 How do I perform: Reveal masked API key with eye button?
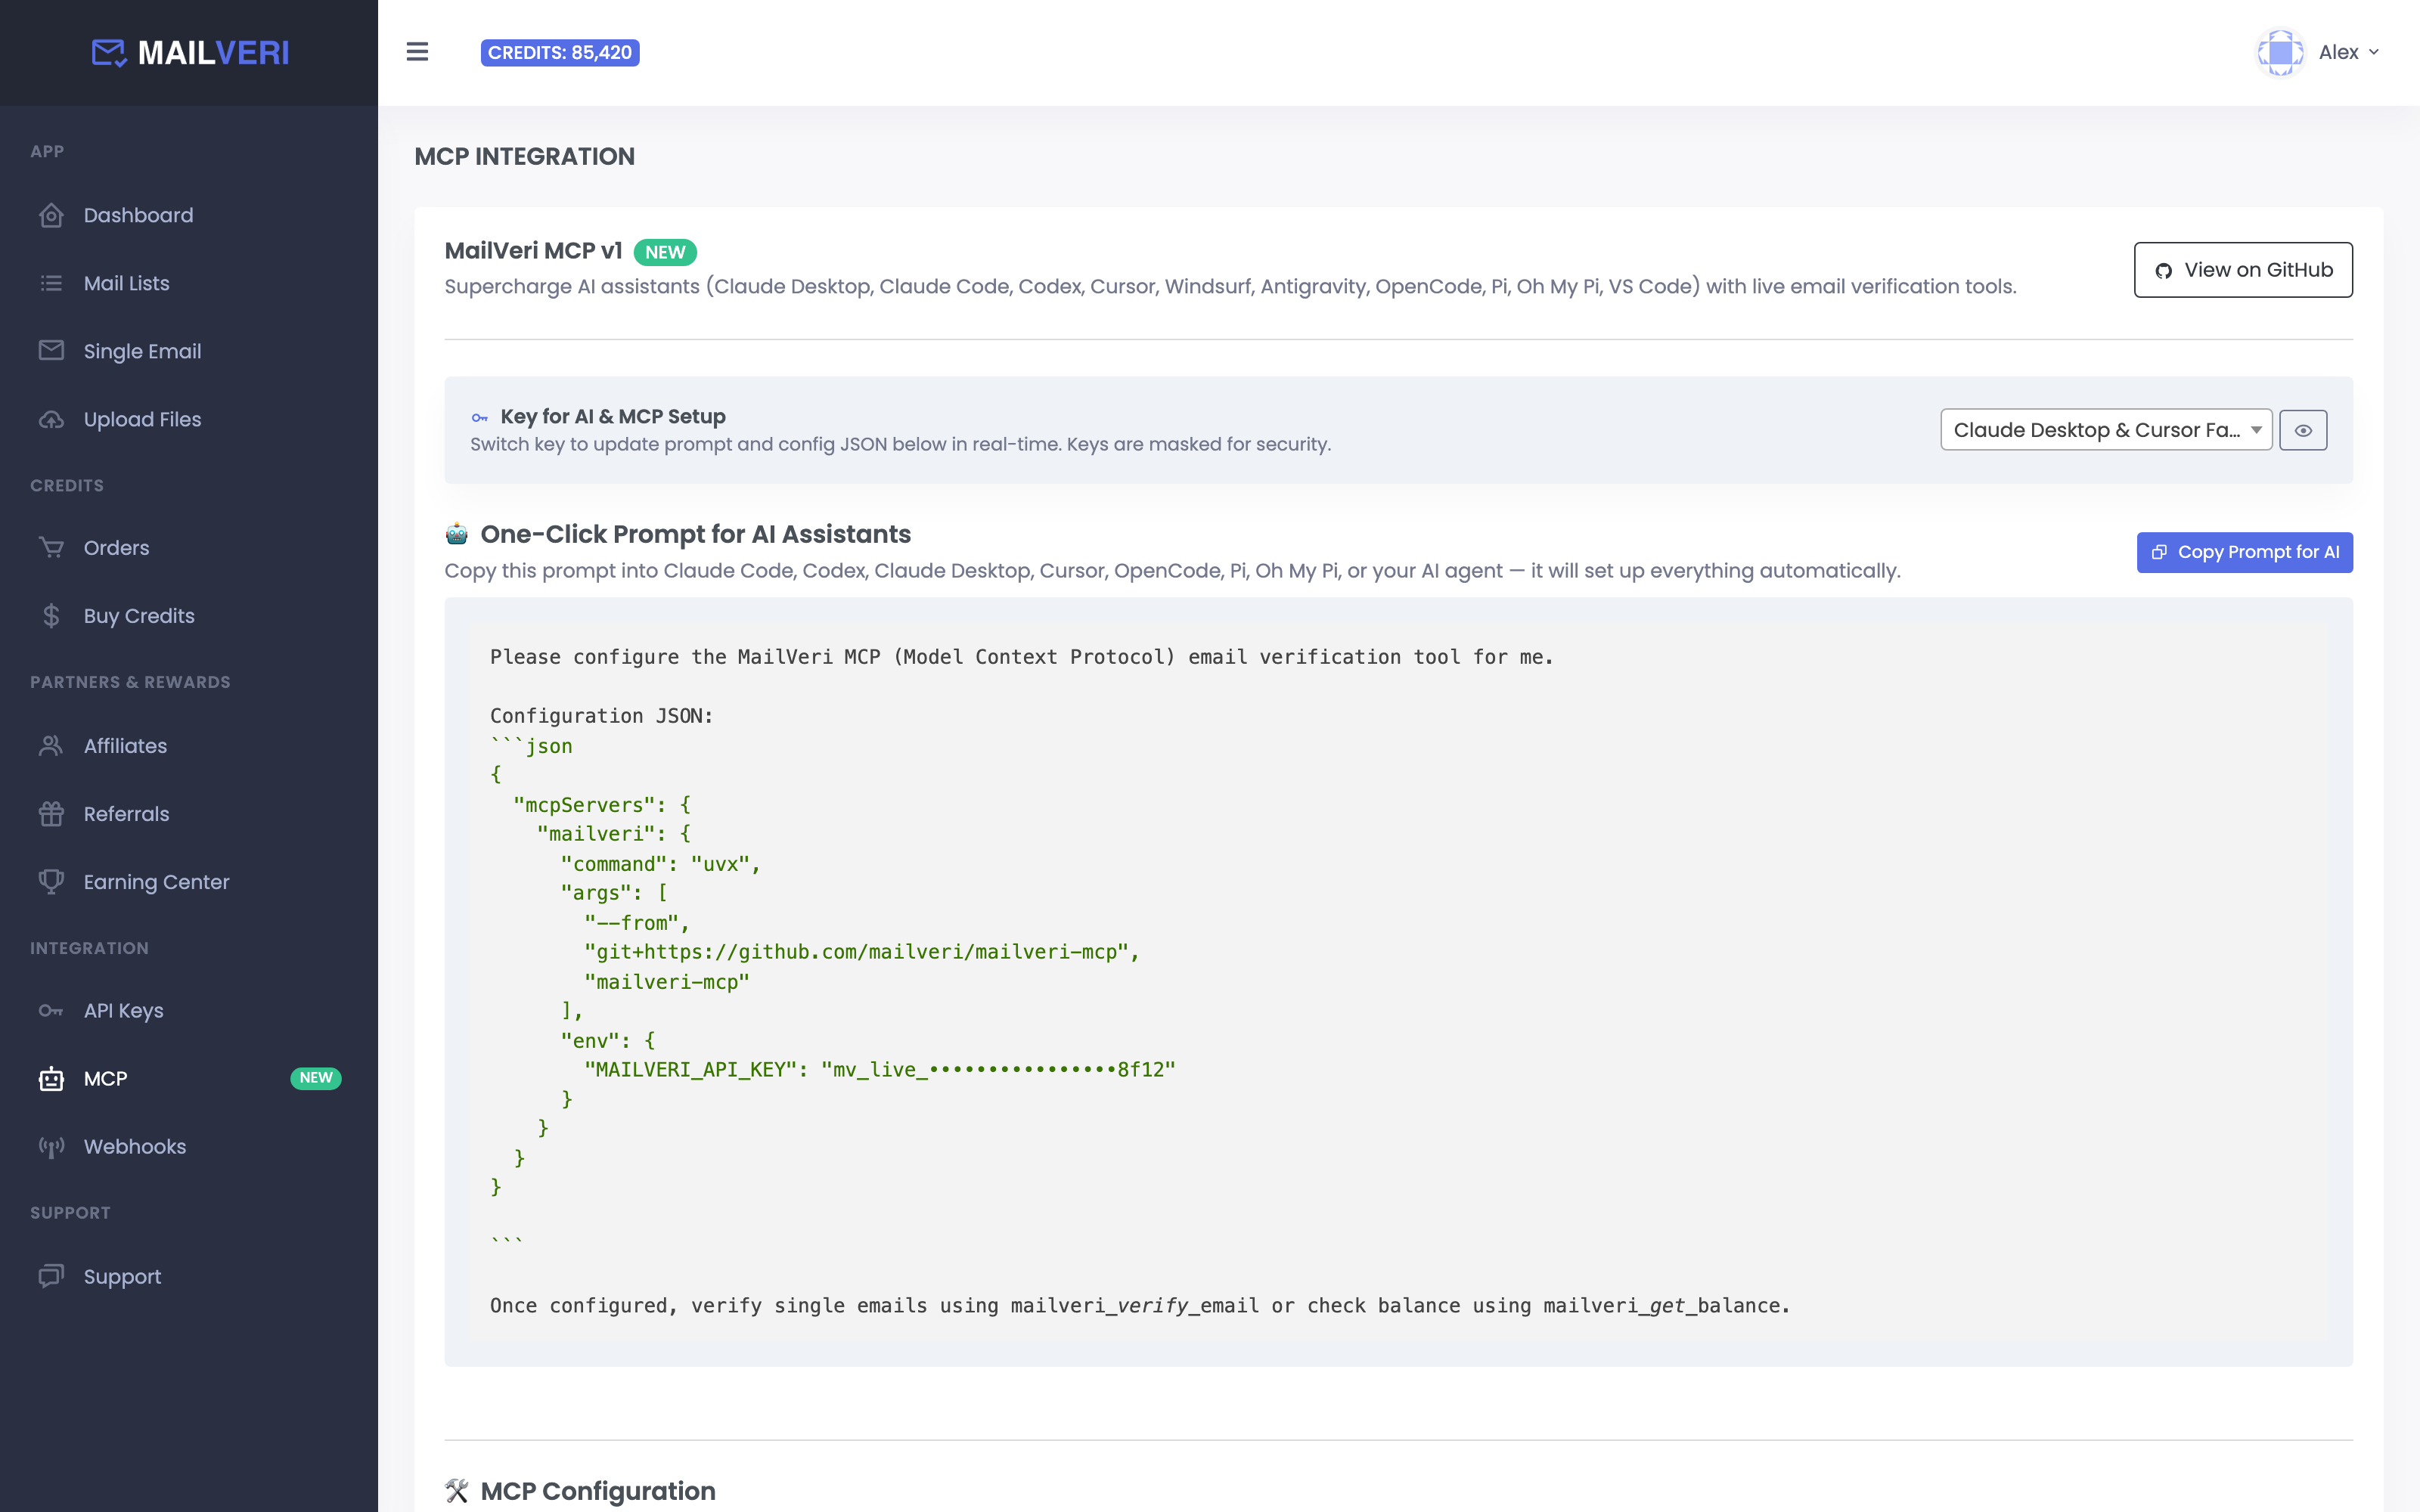[2303, 430]
